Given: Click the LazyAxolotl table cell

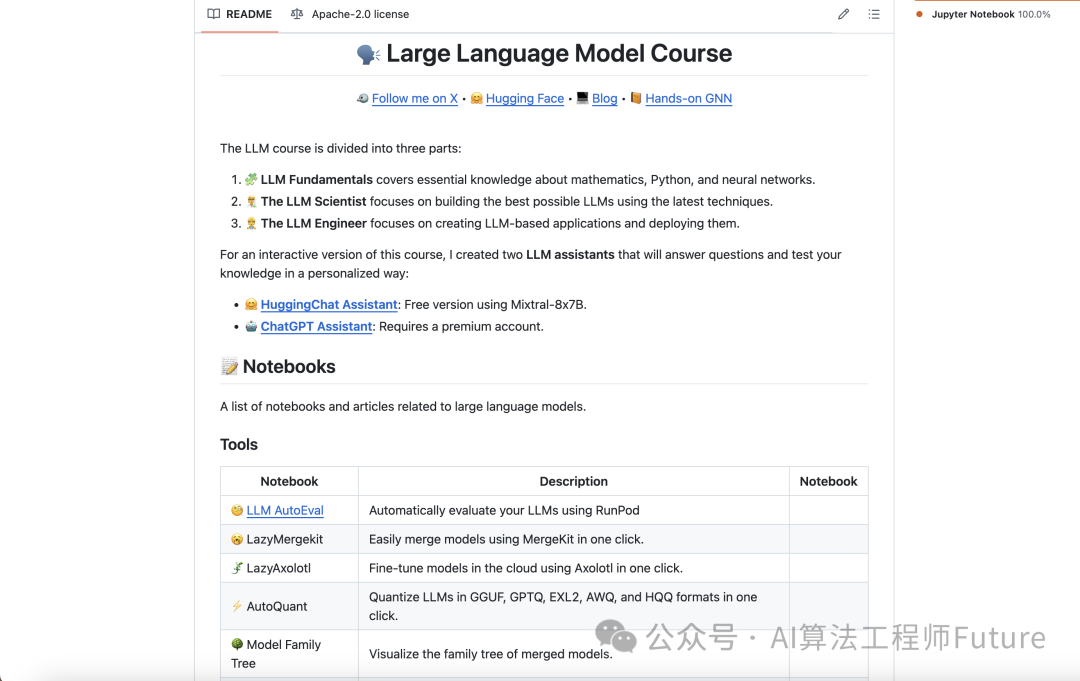Looking at the screenshot, I should click(x=289, y=568).
